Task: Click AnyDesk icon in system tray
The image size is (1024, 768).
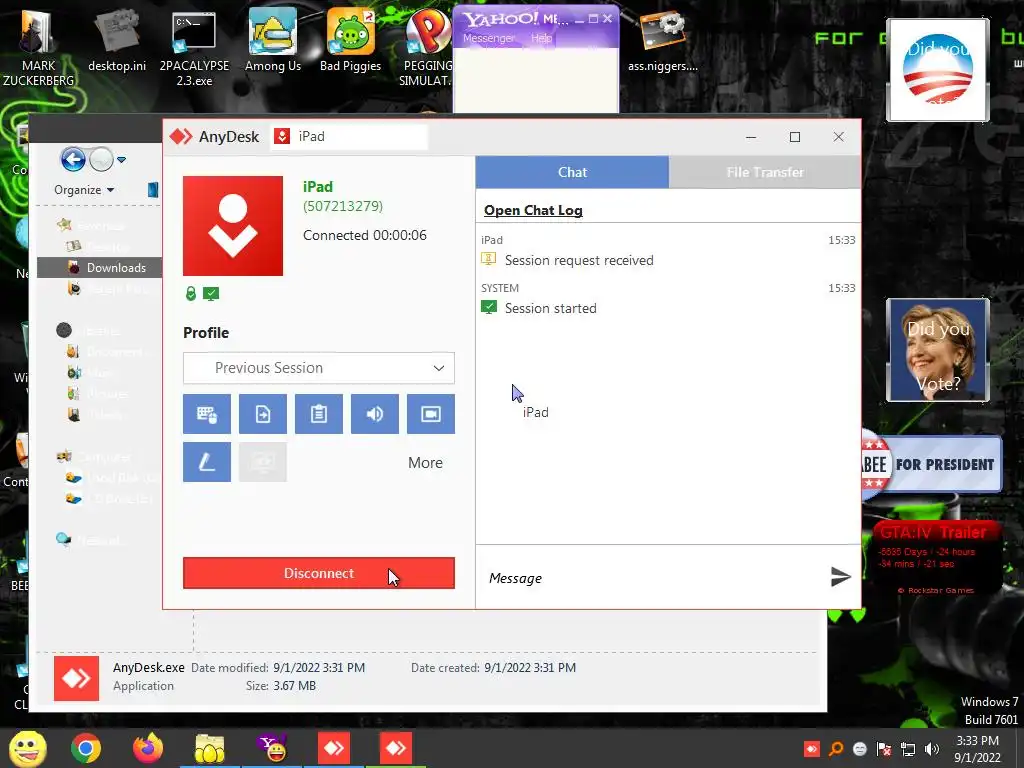Action: (812, 749)
